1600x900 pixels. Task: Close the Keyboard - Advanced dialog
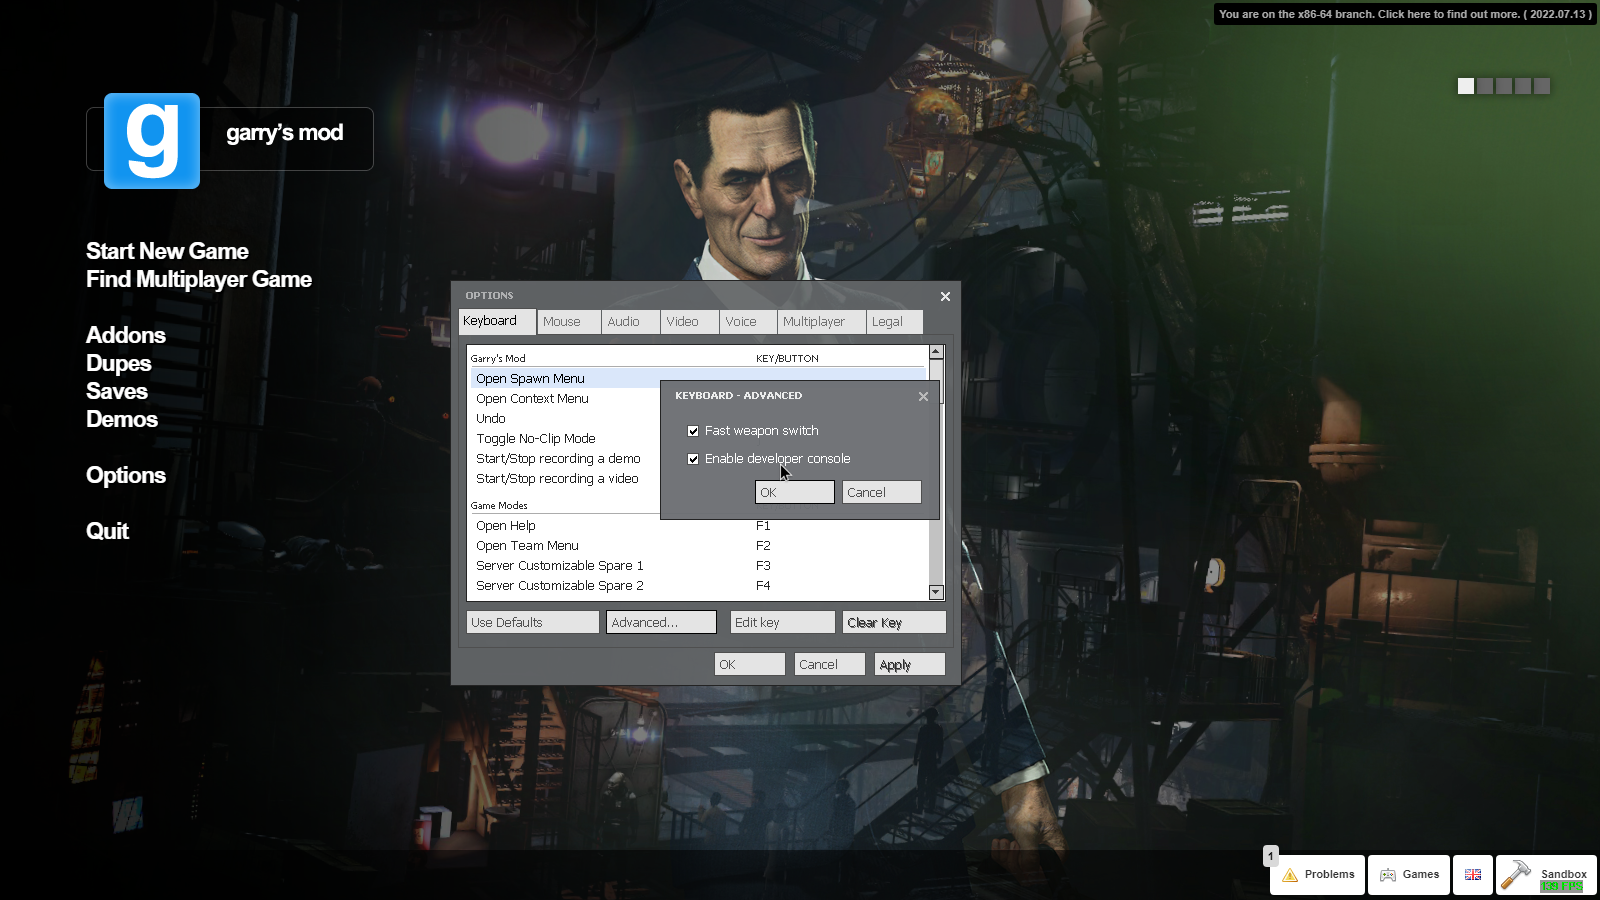pyautogui.click(x=923, y=397)
